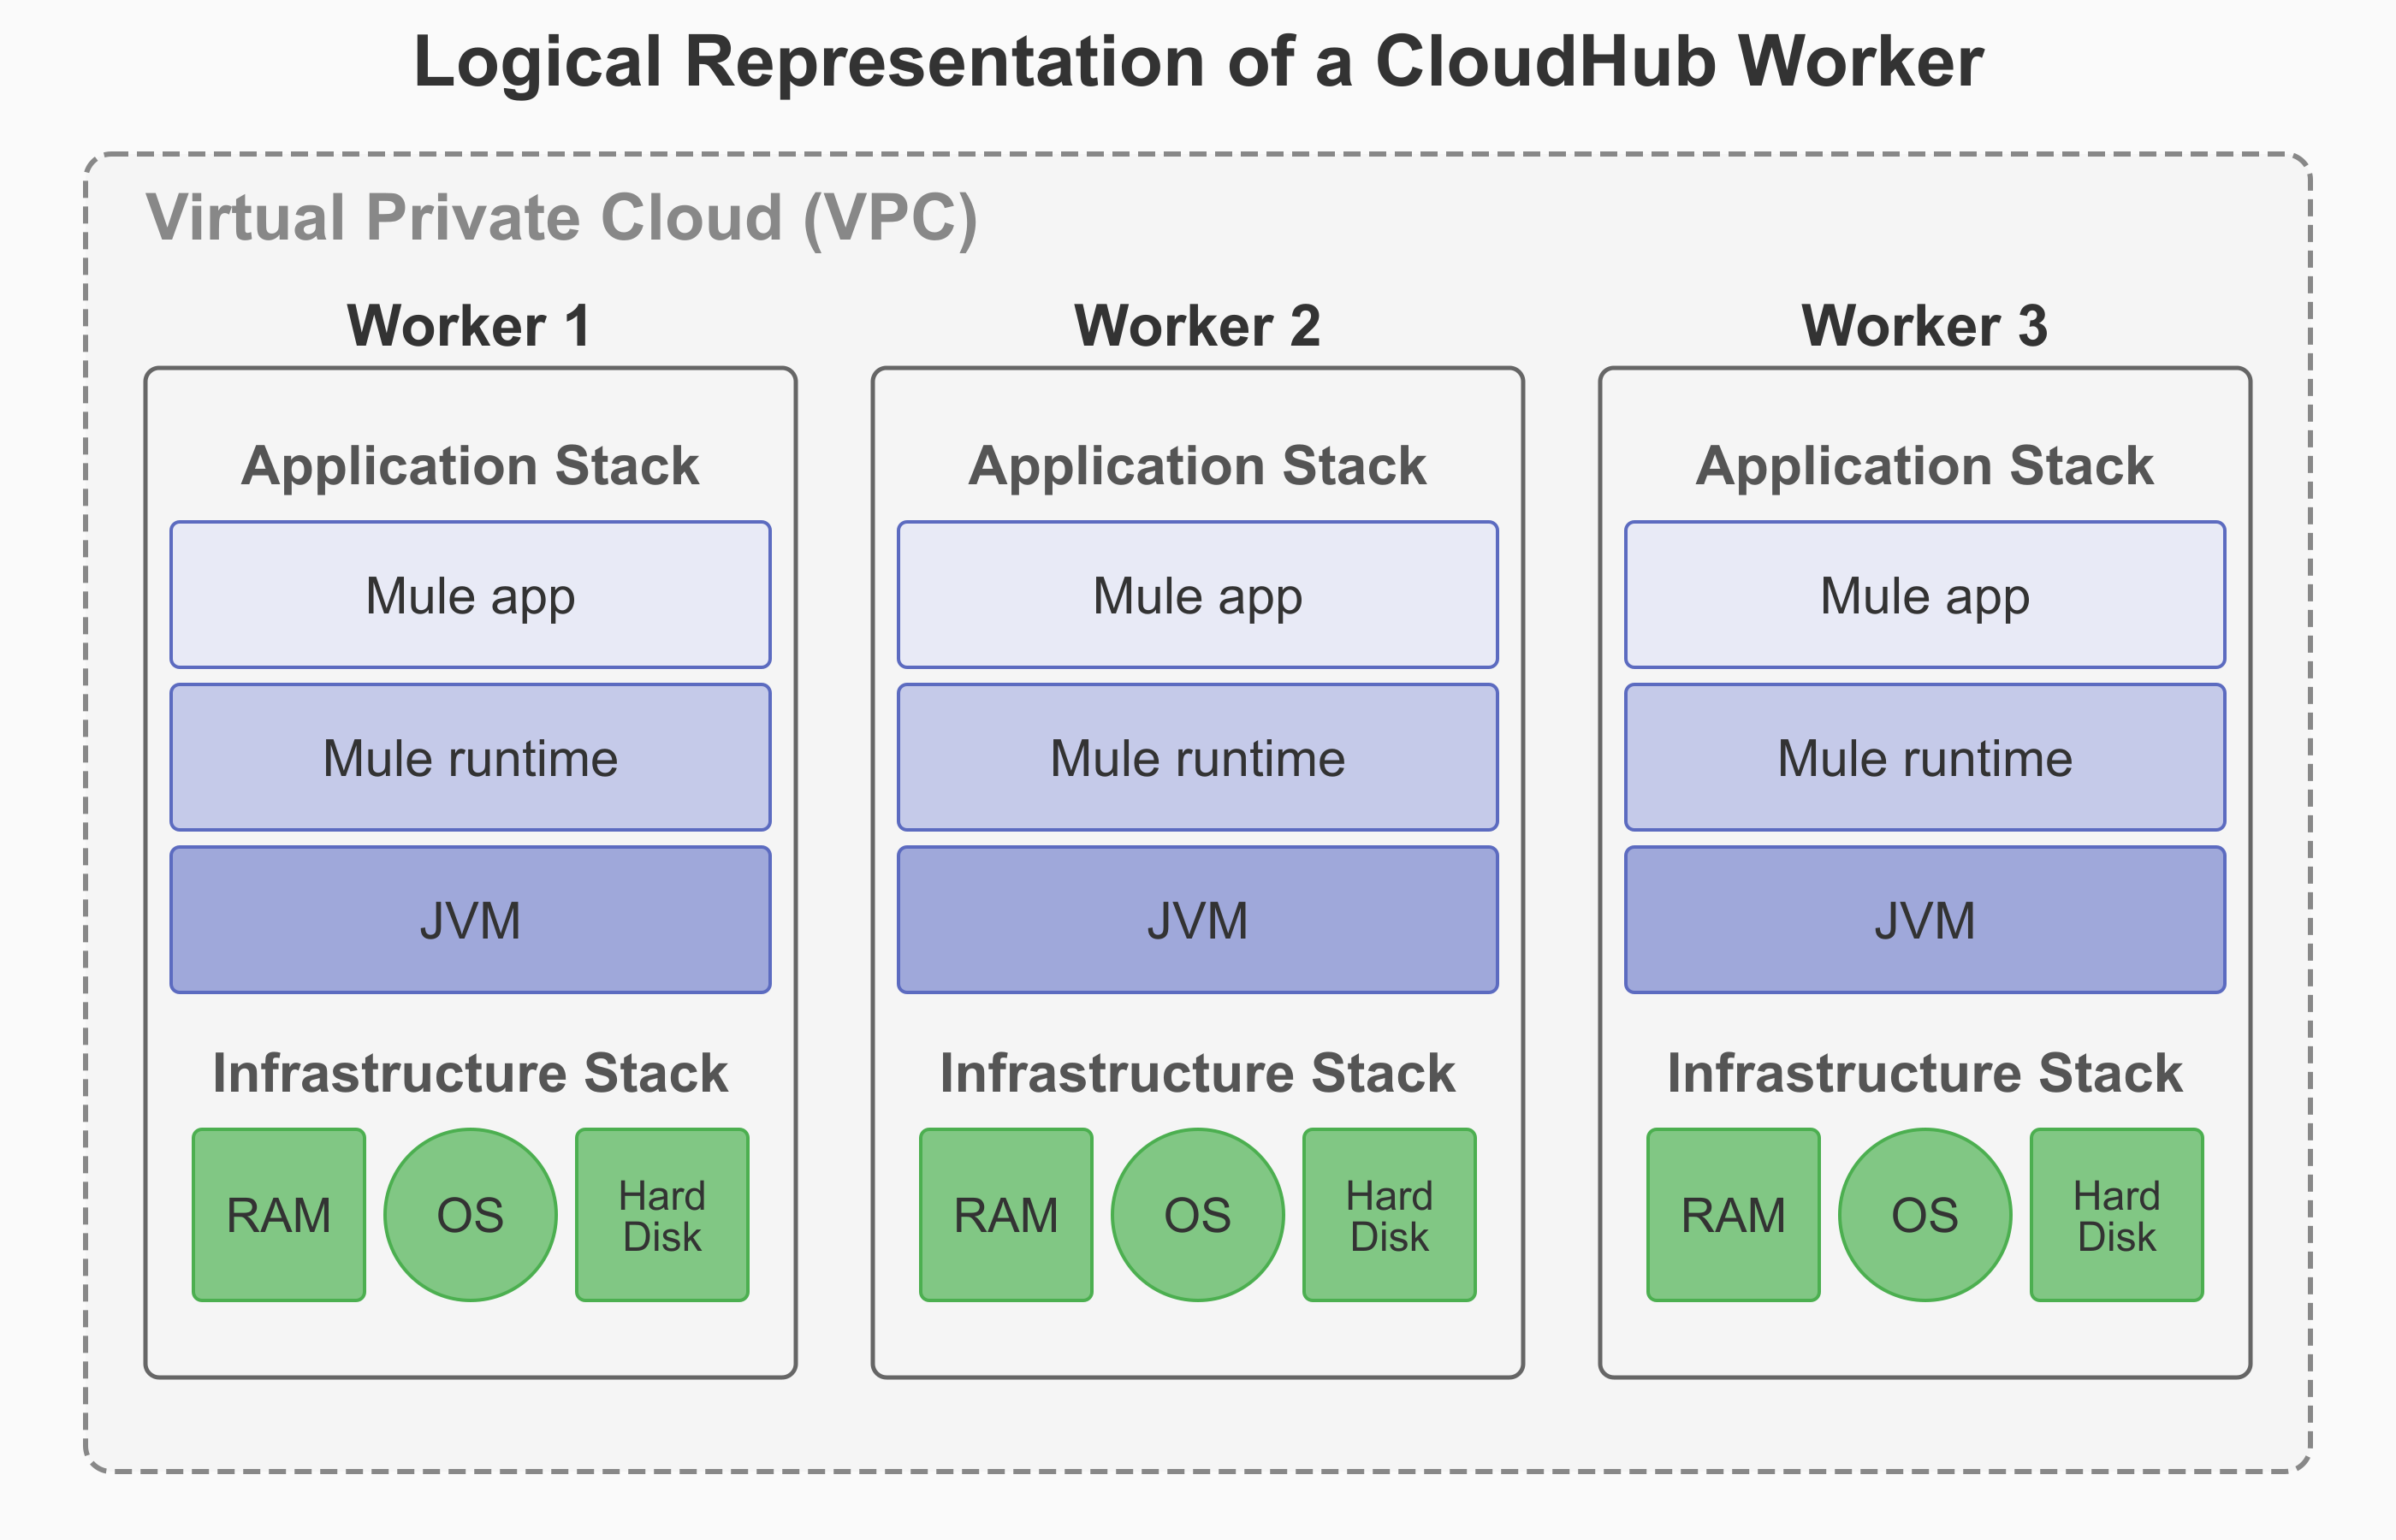Select the RAM block in Worker 1
The image size is (2396, 1540).
coord(278,1213)
